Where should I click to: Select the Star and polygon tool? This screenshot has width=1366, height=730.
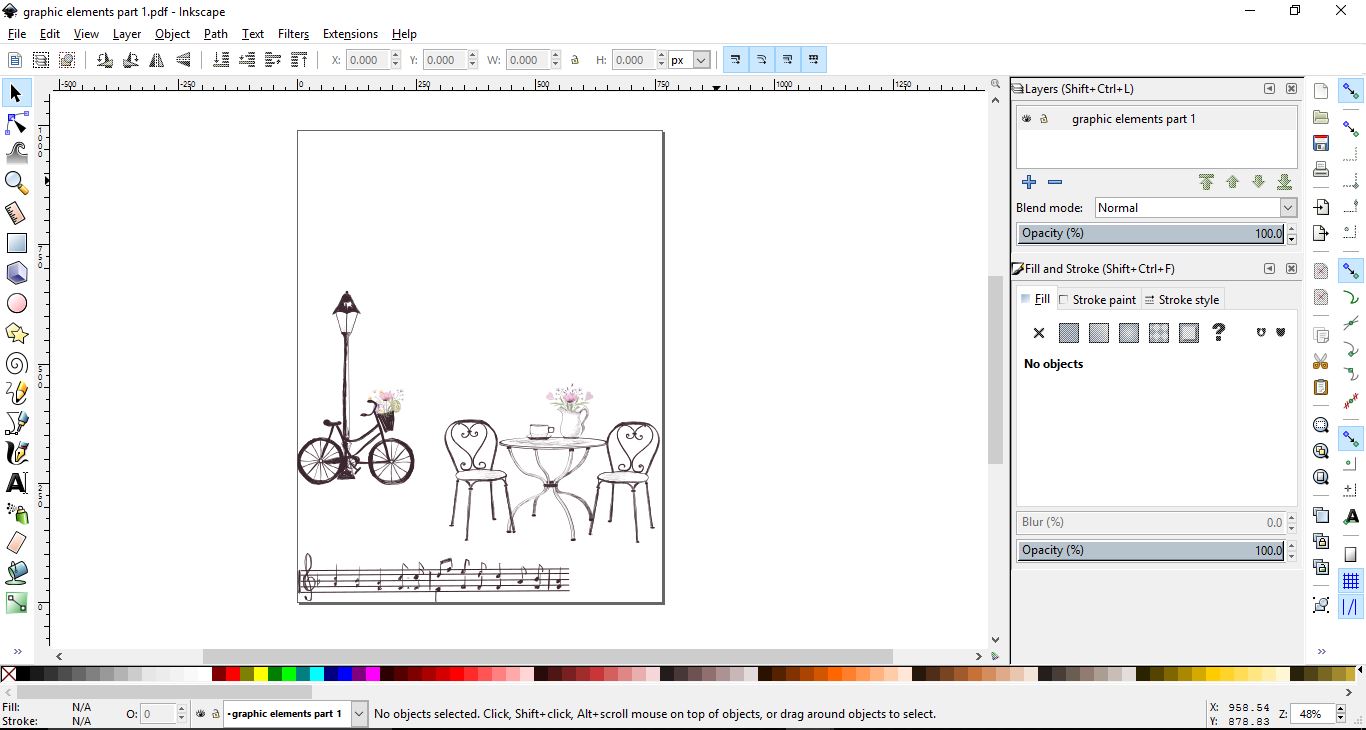pyautogui.click(x=16, y=333)
